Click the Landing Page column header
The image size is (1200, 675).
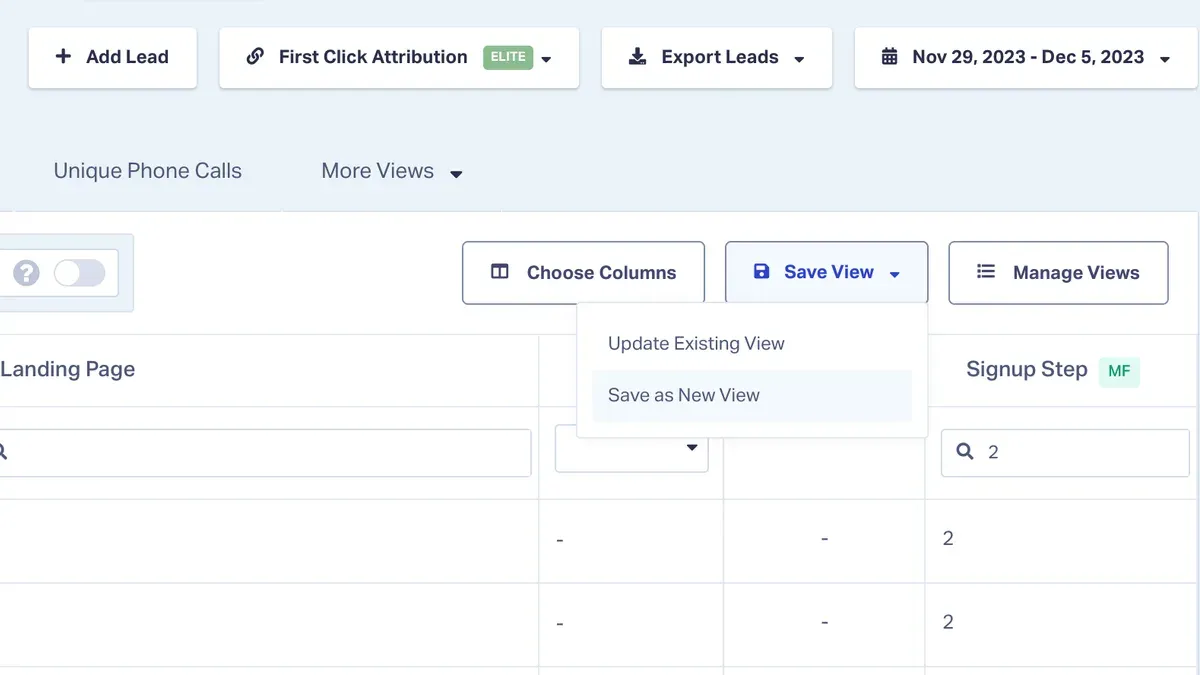[x=68, y=369]
